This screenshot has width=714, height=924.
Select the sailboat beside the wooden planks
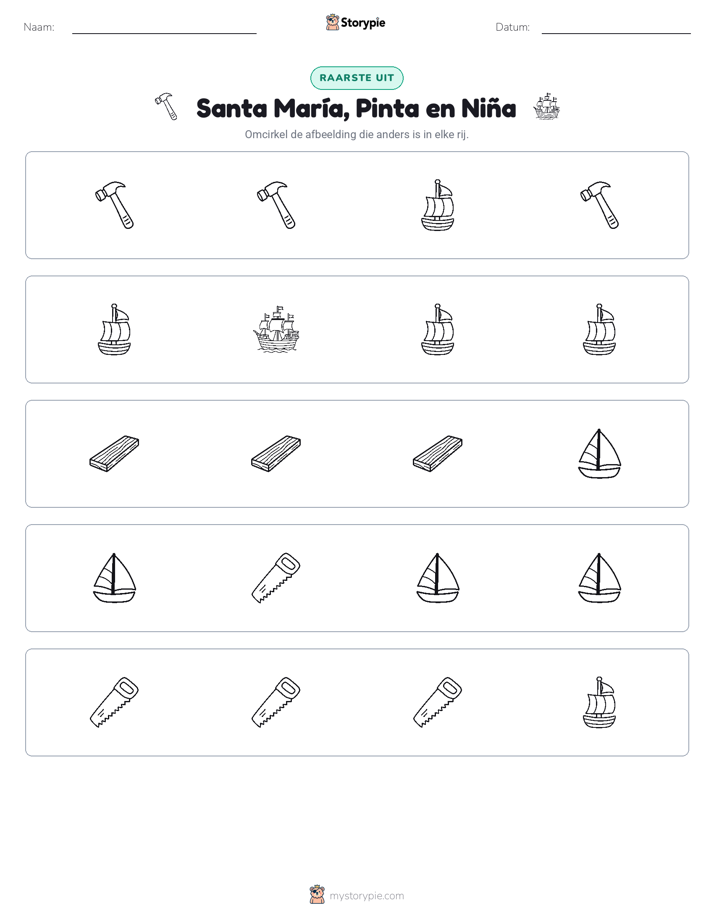coord(599,454)
